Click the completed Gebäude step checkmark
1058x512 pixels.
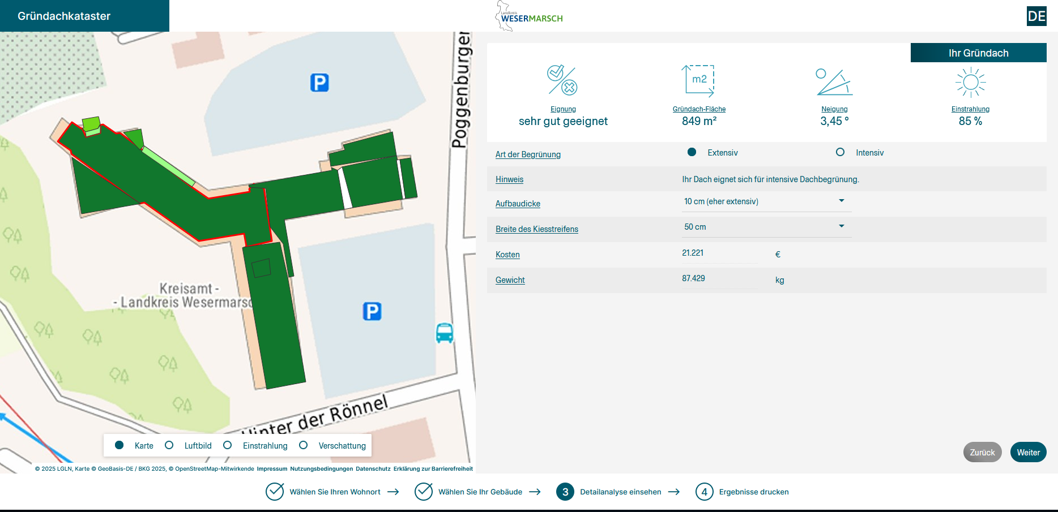[x=423, y=492]
